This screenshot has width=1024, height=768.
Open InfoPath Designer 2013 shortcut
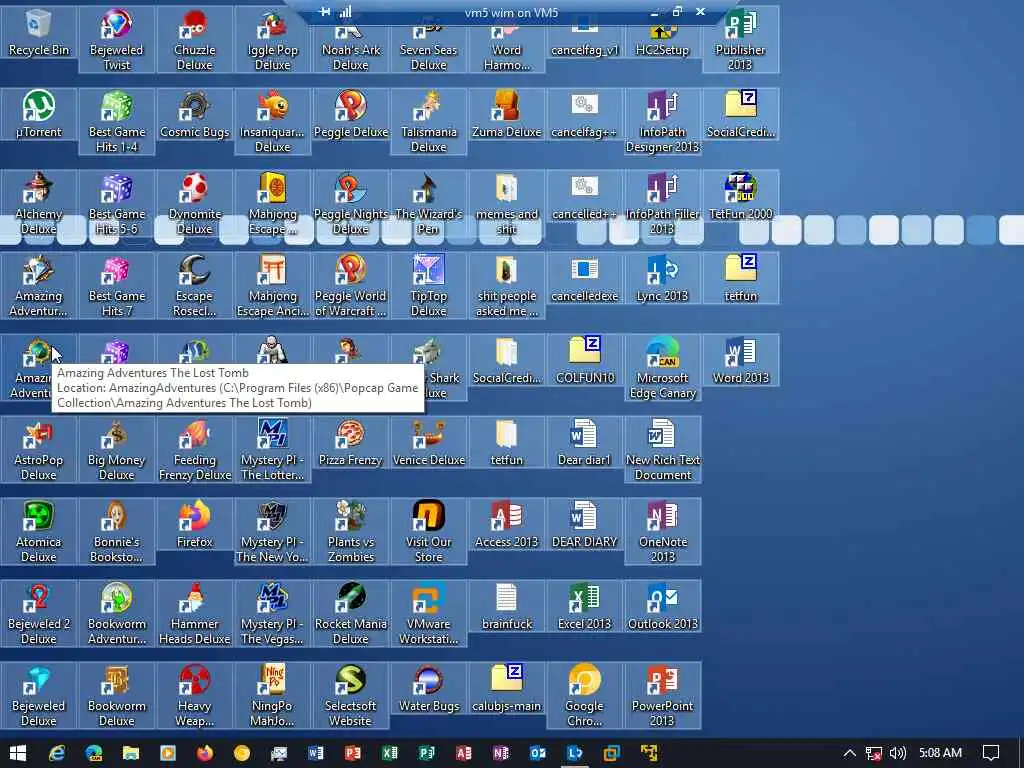coord(662,121)
